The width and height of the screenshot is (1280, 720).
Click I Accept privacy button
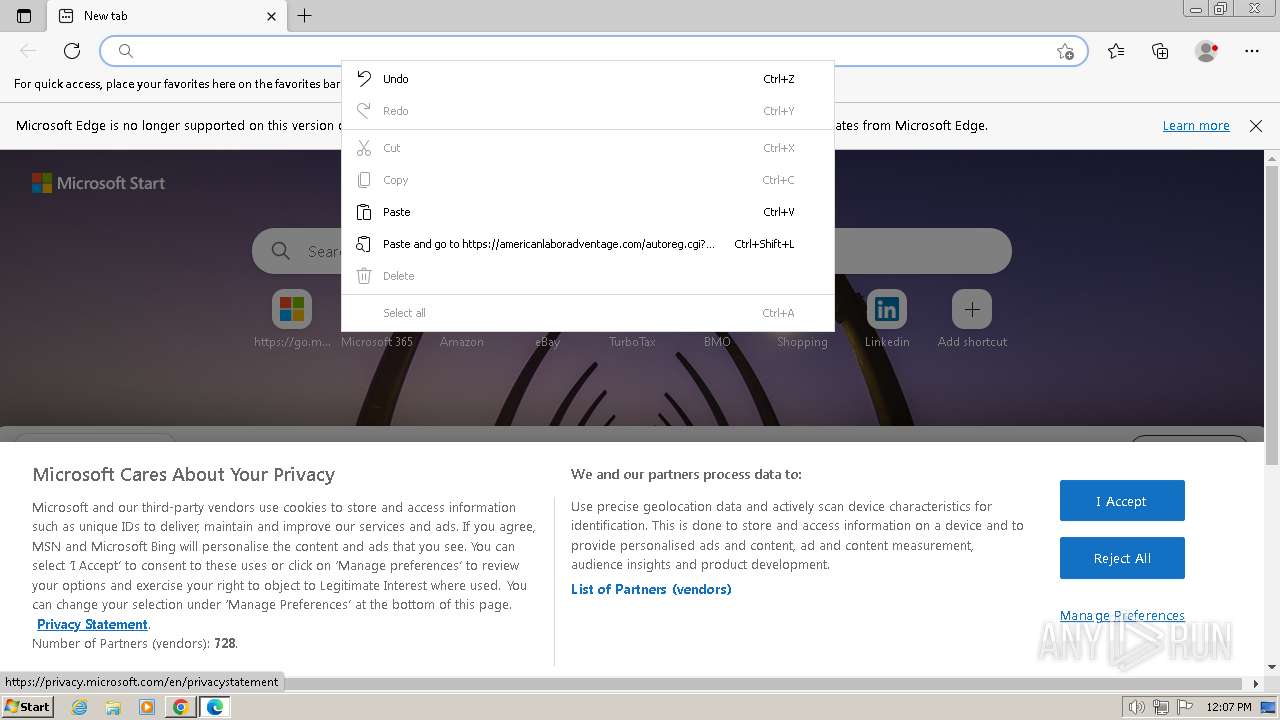(1122, 501)
